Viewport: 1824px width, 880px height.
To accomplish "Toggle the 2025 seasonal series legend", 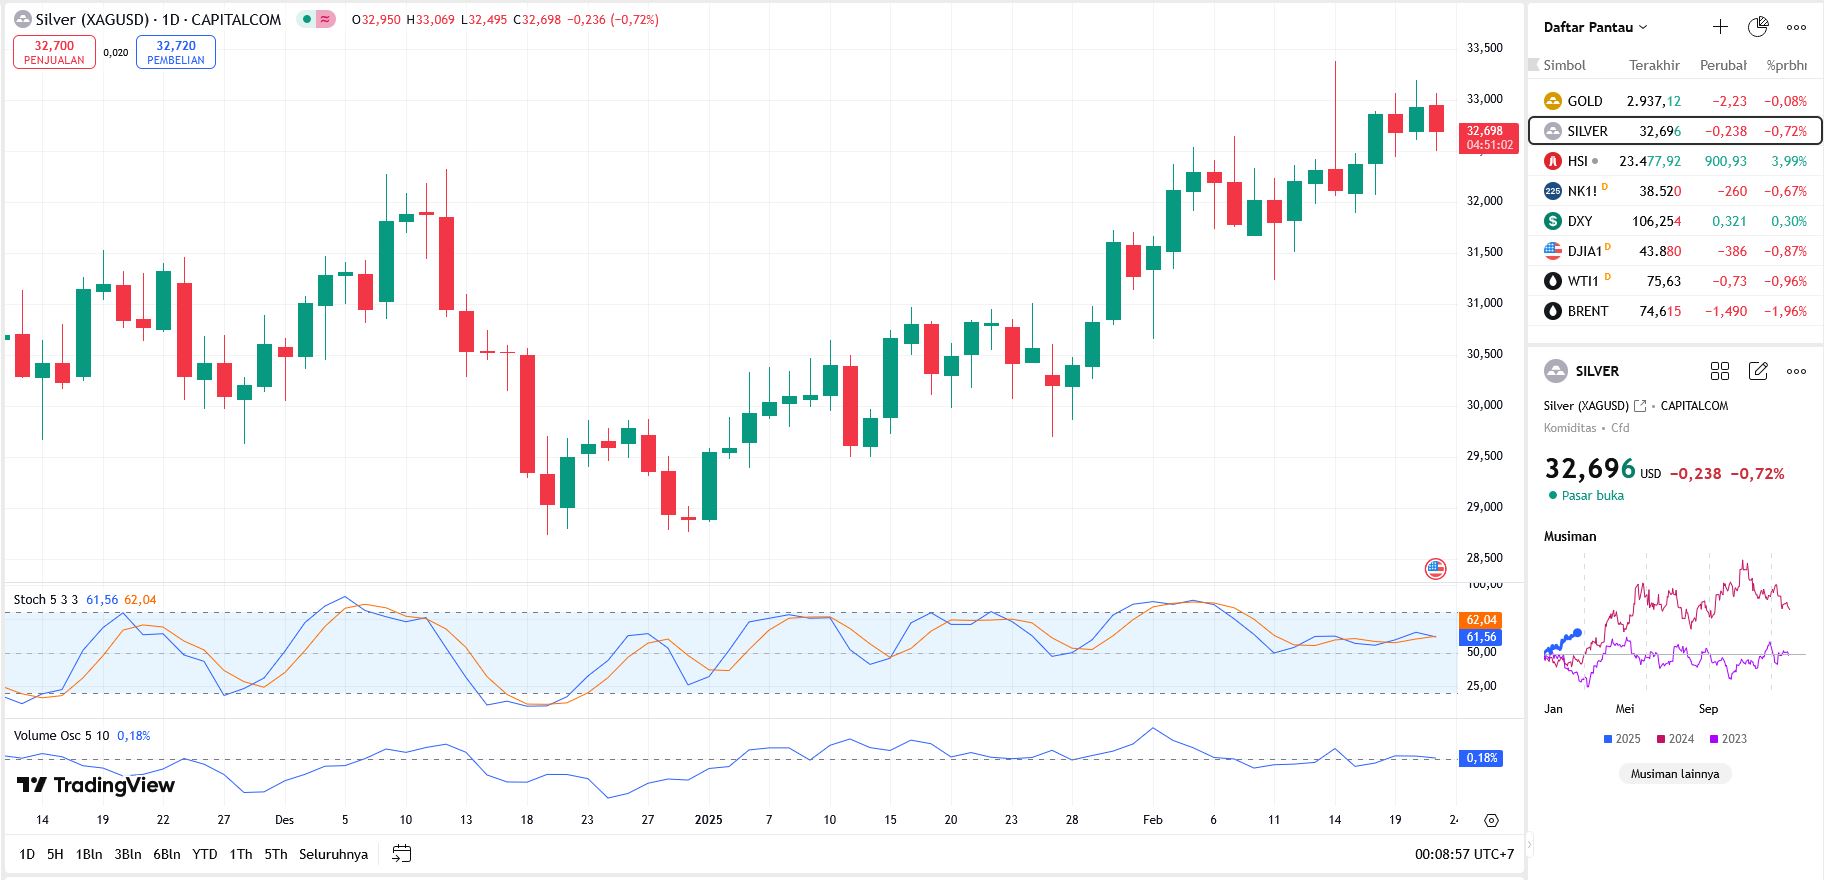I will (1621, 739).
